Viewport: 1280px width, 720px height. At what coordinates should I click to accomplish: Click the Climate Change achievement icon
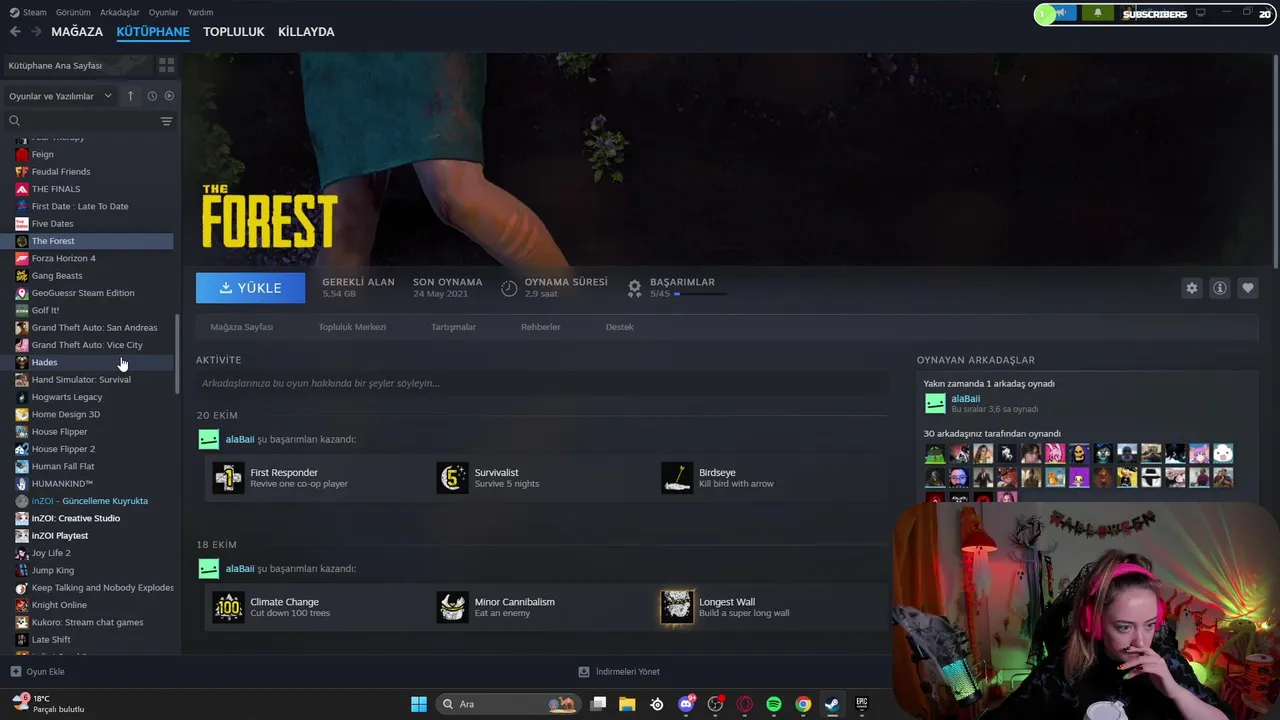click(x=228, y=607)
